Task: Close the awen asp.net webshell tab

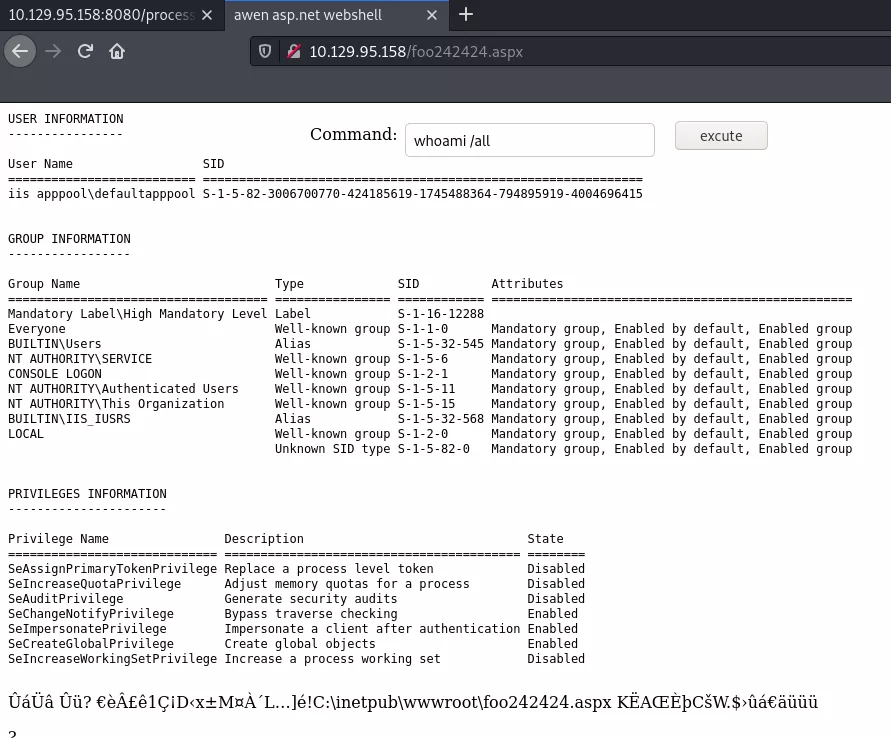Action: click(432, 15)
